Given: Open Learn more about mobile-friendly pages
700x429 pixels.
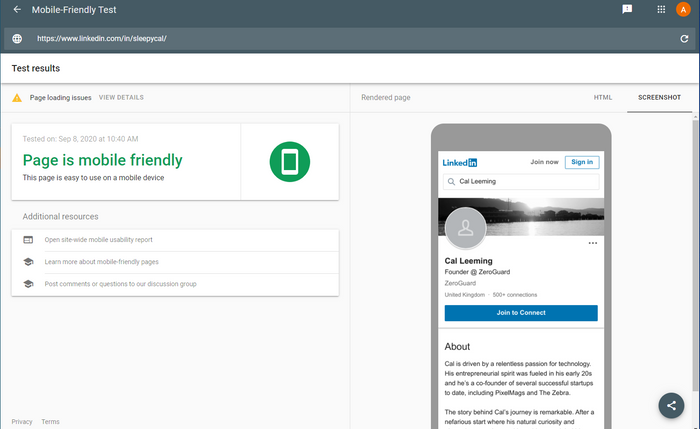Looking at the screenshot, I should coord(101,262).
